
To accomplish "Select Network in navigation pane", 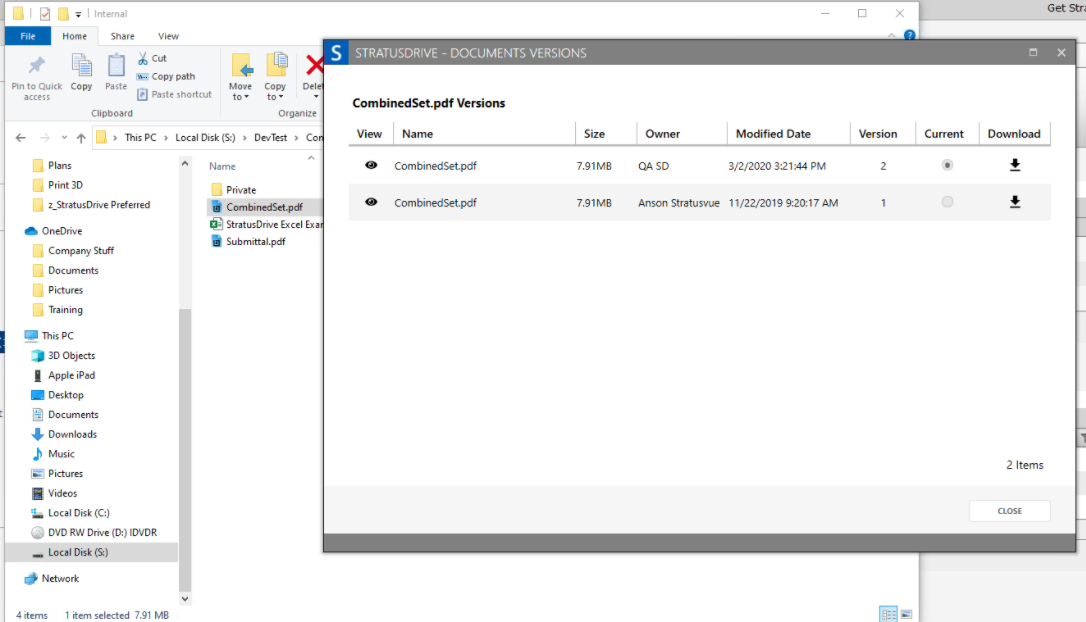I will (60, 578).
